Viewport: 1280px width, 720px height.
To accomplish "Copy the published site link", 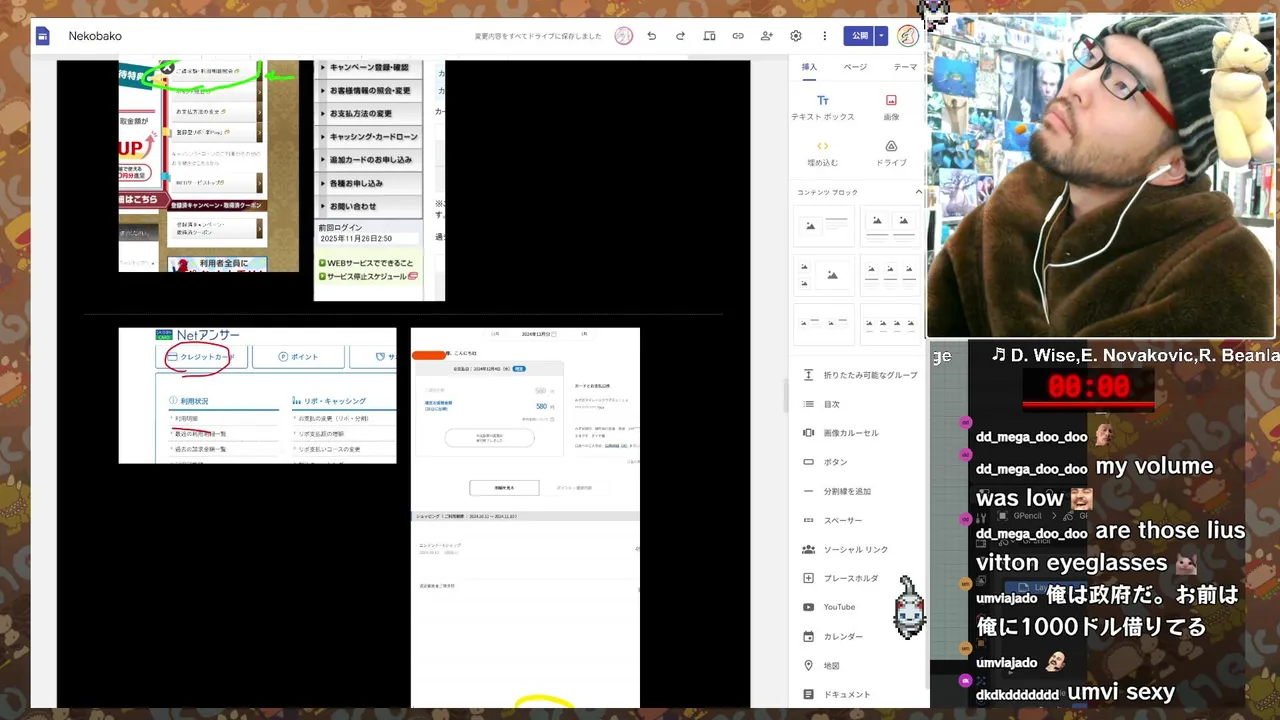I will [x=738, y=36].
